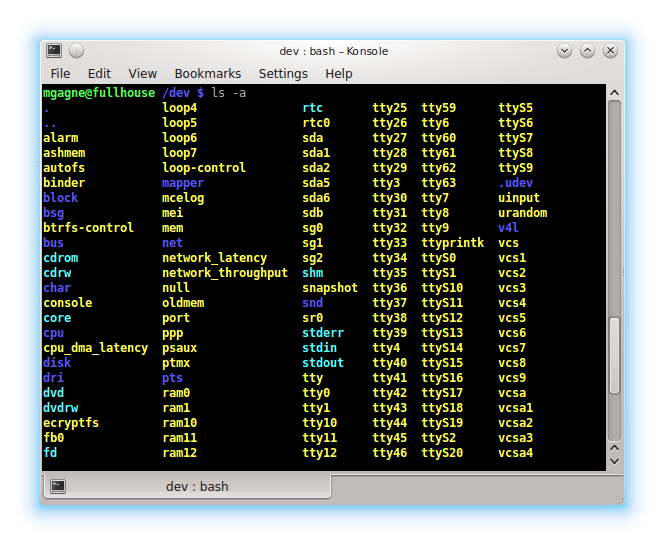Click the 'stderr' entry
The width and height of the screenshot is (665, 545).
point(323,333)
